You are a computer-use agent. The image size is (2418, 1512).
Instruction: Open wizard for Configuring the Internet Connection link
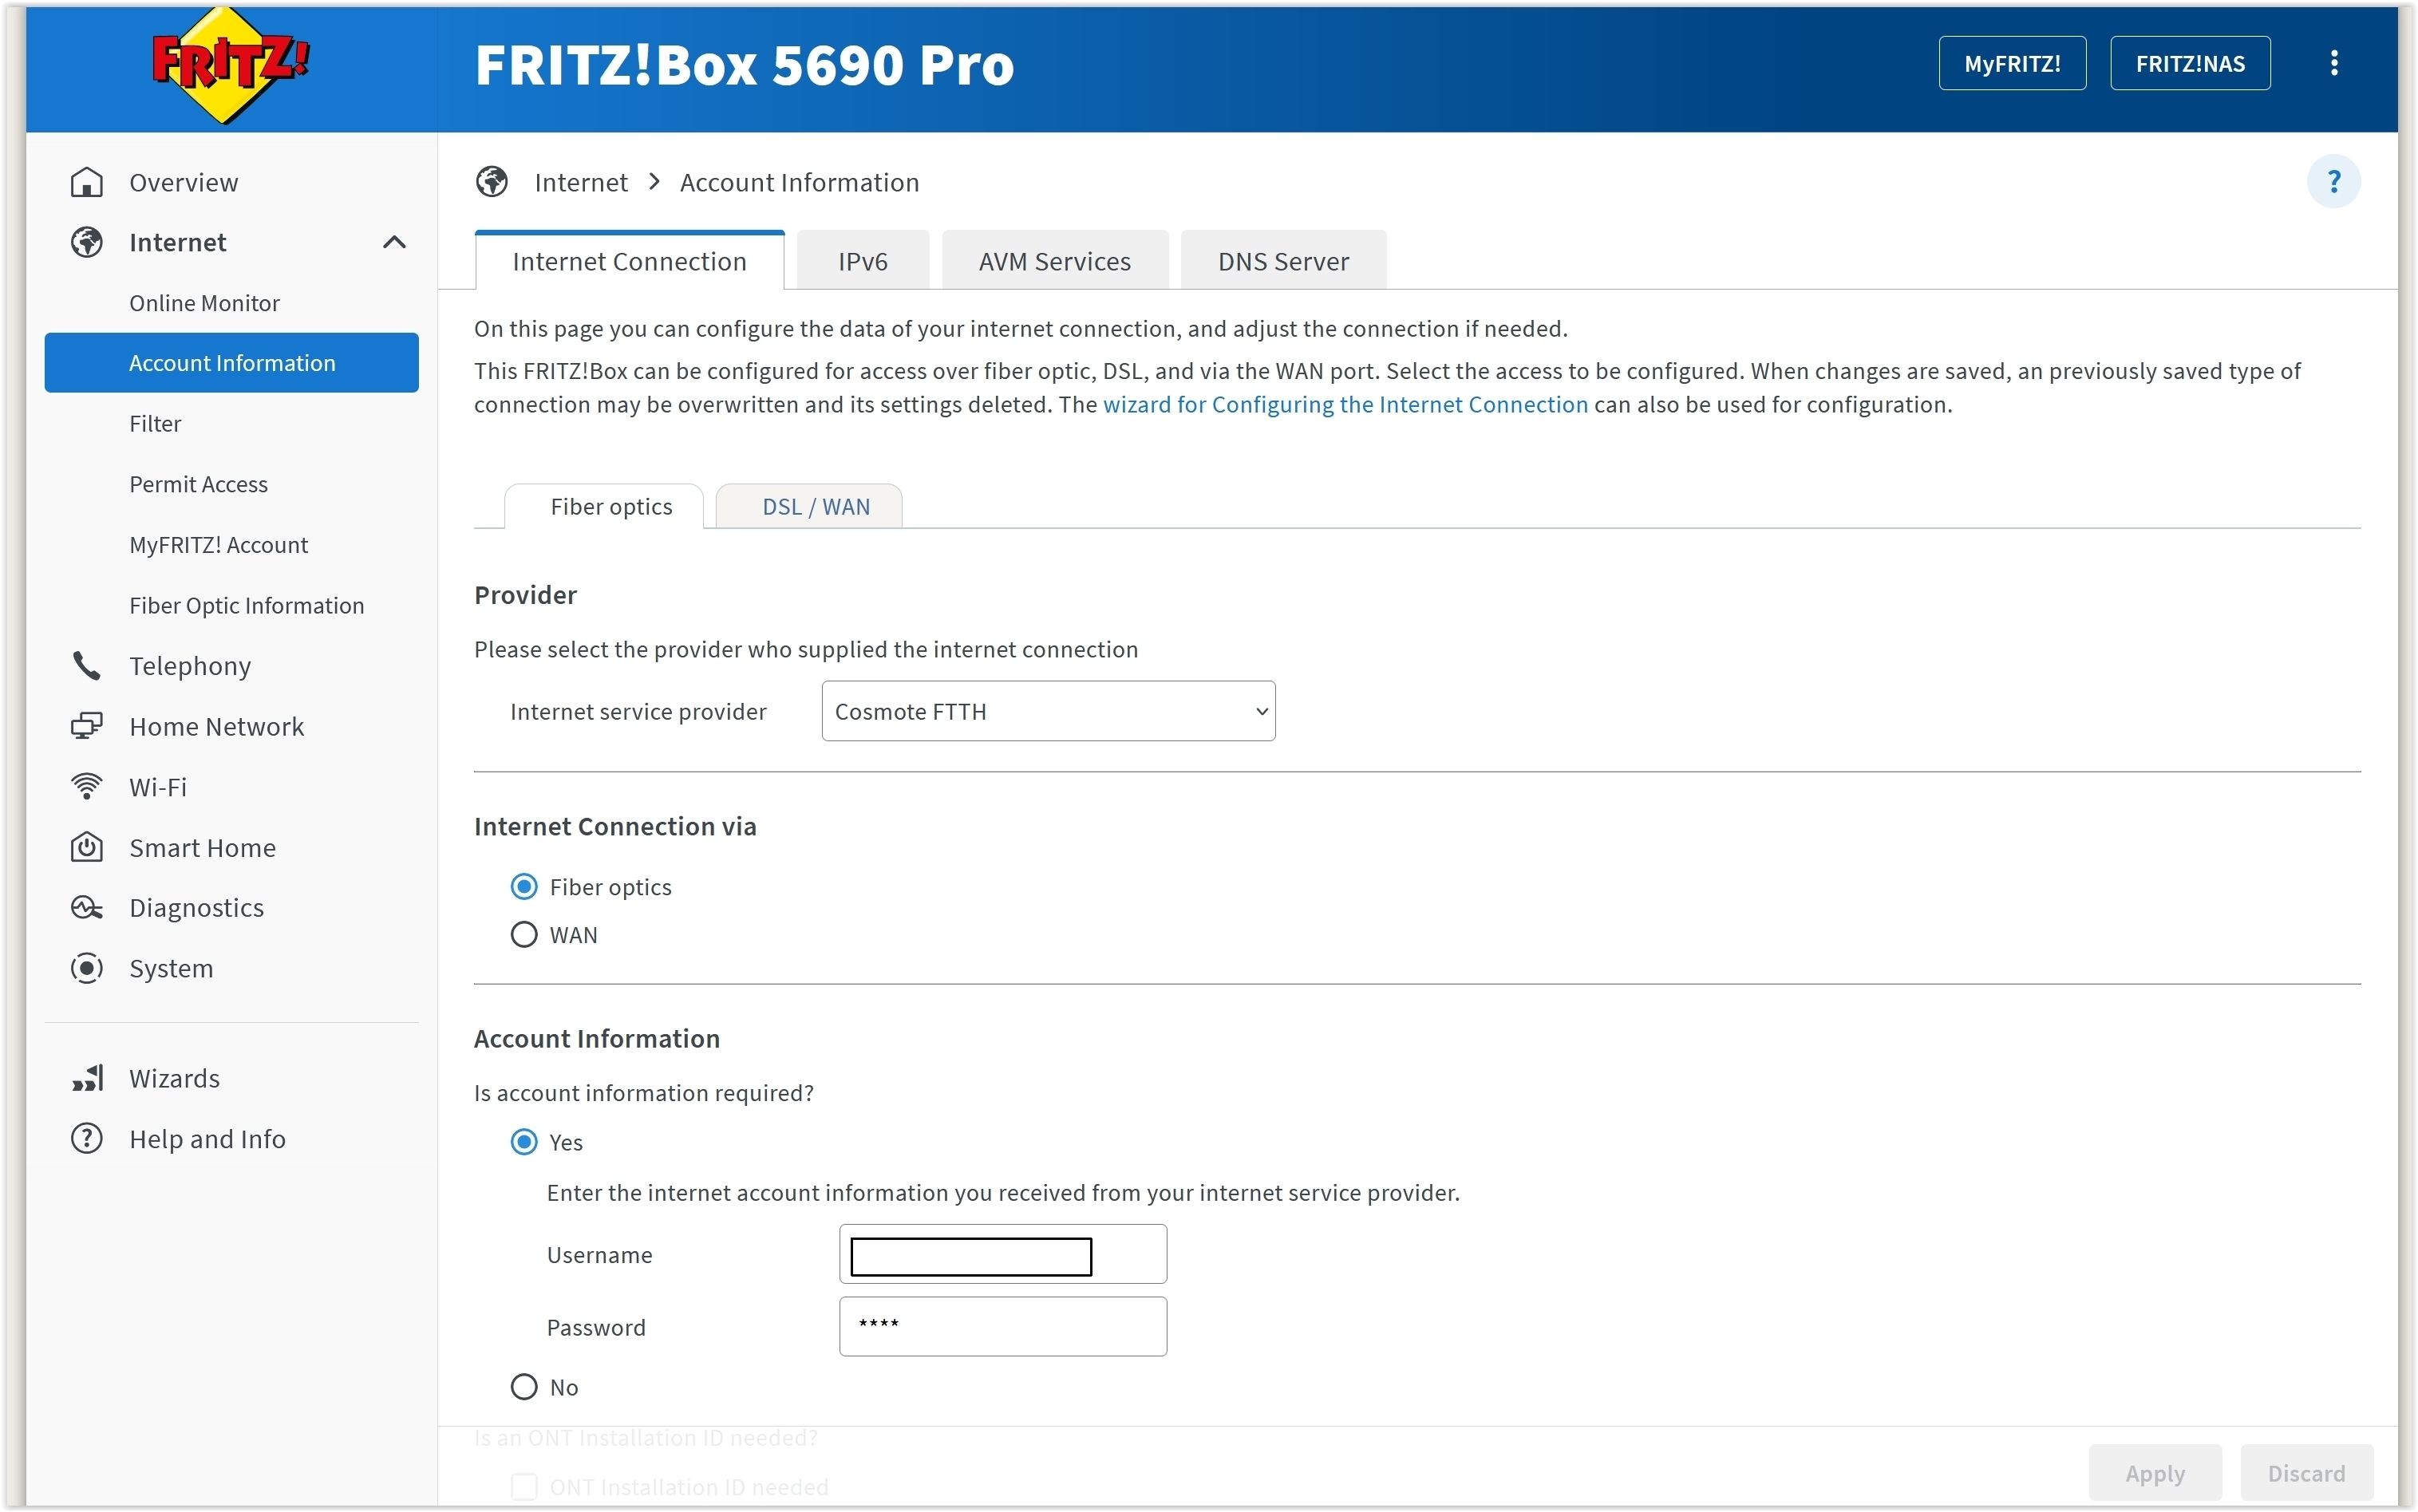pos(1344,405)
